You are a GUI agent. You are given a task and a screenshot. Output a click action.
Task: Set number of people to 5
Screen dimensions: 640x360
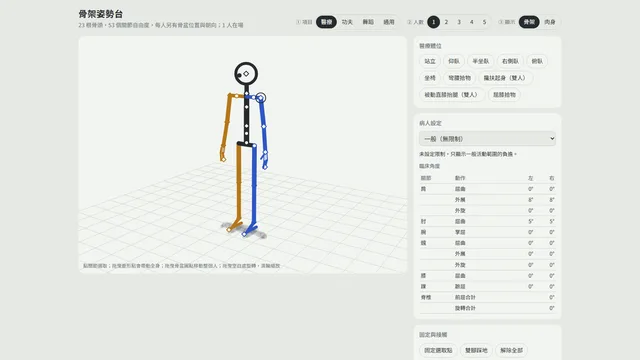[484, 22]
